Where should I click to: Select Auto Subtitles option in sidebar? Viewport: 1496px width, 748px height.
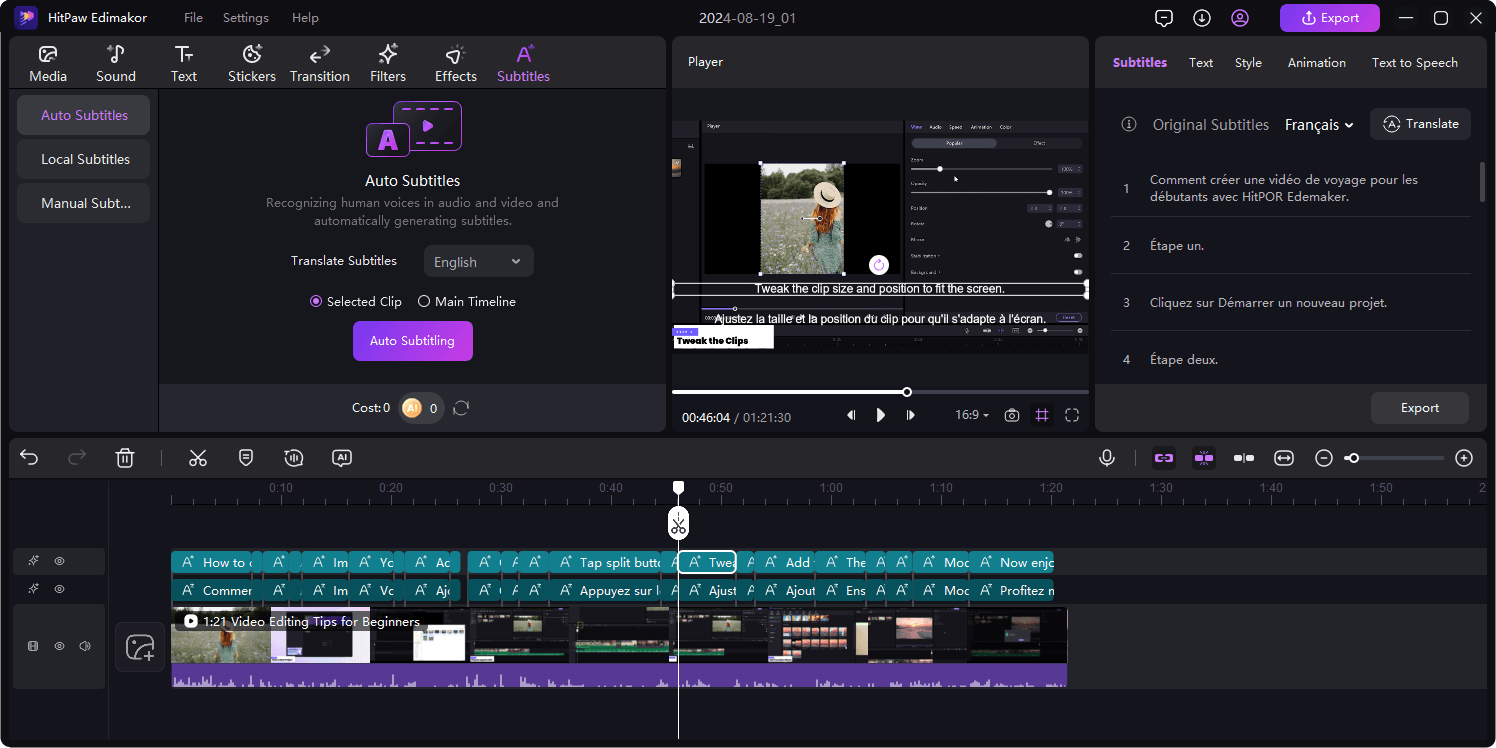point(84,115)
